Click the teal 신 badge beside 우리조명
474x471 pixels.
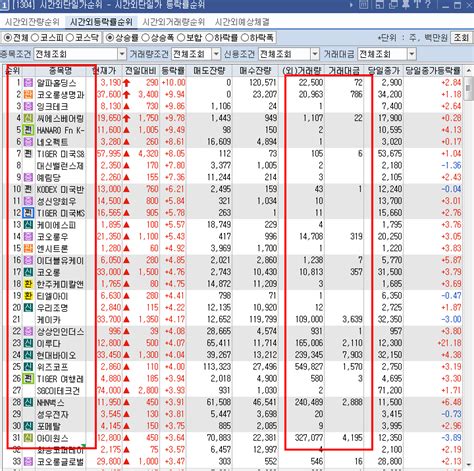pyautogui.click(x=28, y=308)
